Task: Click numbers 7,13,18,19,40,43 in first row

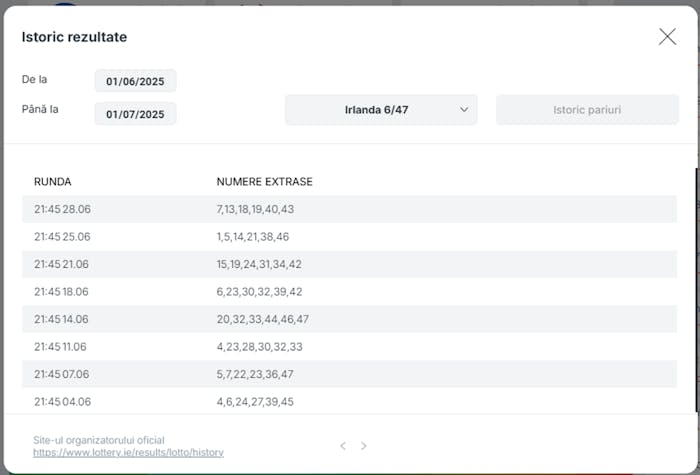Action: click(x=255, y=209)
